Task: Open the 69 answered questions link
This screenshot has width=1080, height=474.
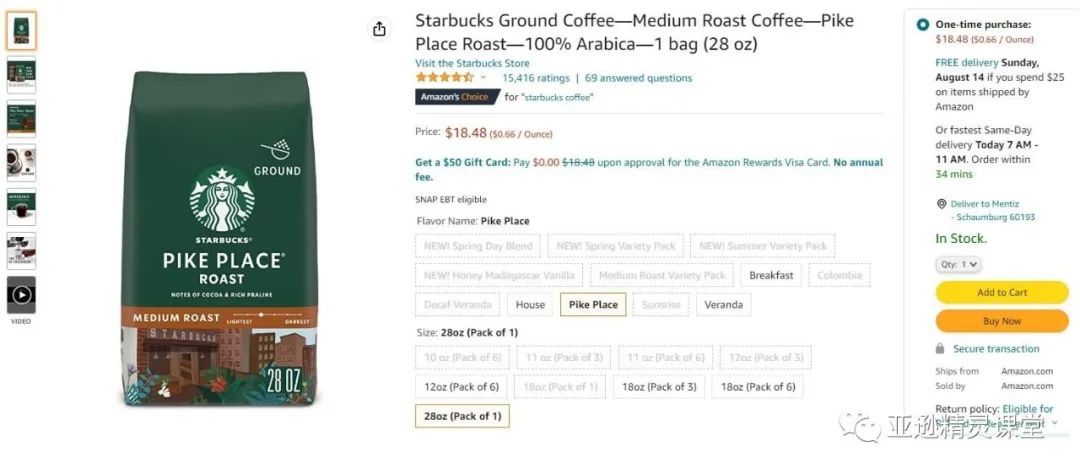Action: [638, 78]
